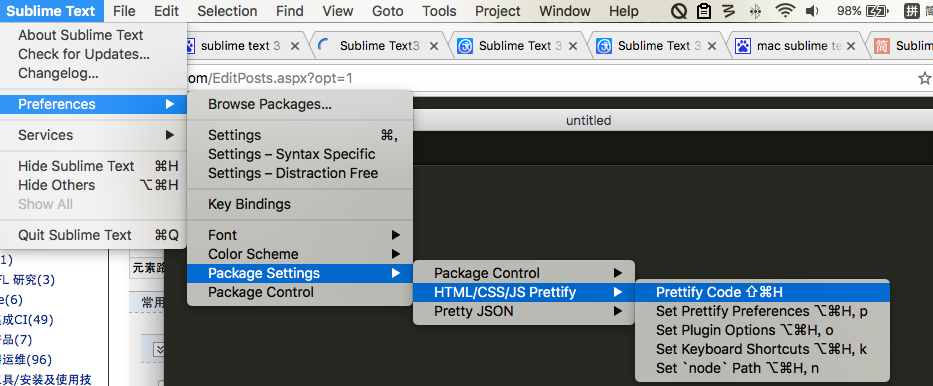This screenshot has width=933, height=386.
Task: Click the browser address bar URL
Action: coord(270,78)
